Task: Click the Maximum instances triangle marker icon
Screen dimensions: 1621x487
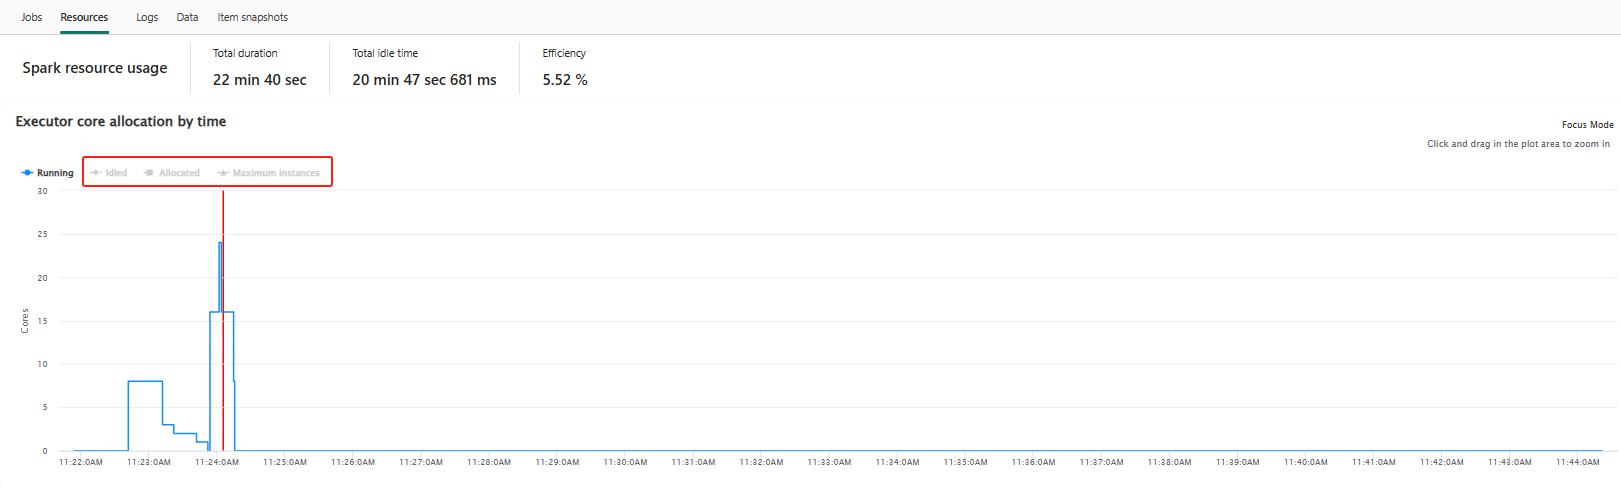Action: 223,173
